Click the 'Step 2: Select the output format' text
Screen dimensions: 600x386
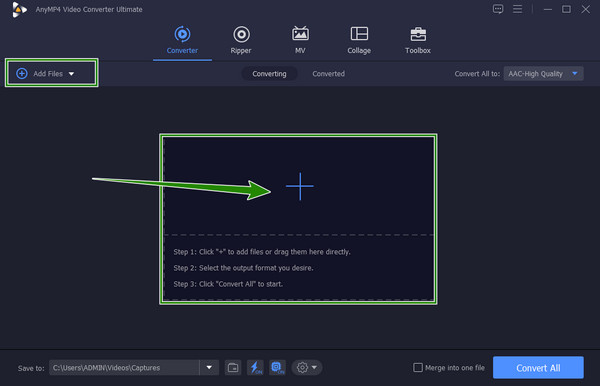pyautogui.click(x=243, y=268)
